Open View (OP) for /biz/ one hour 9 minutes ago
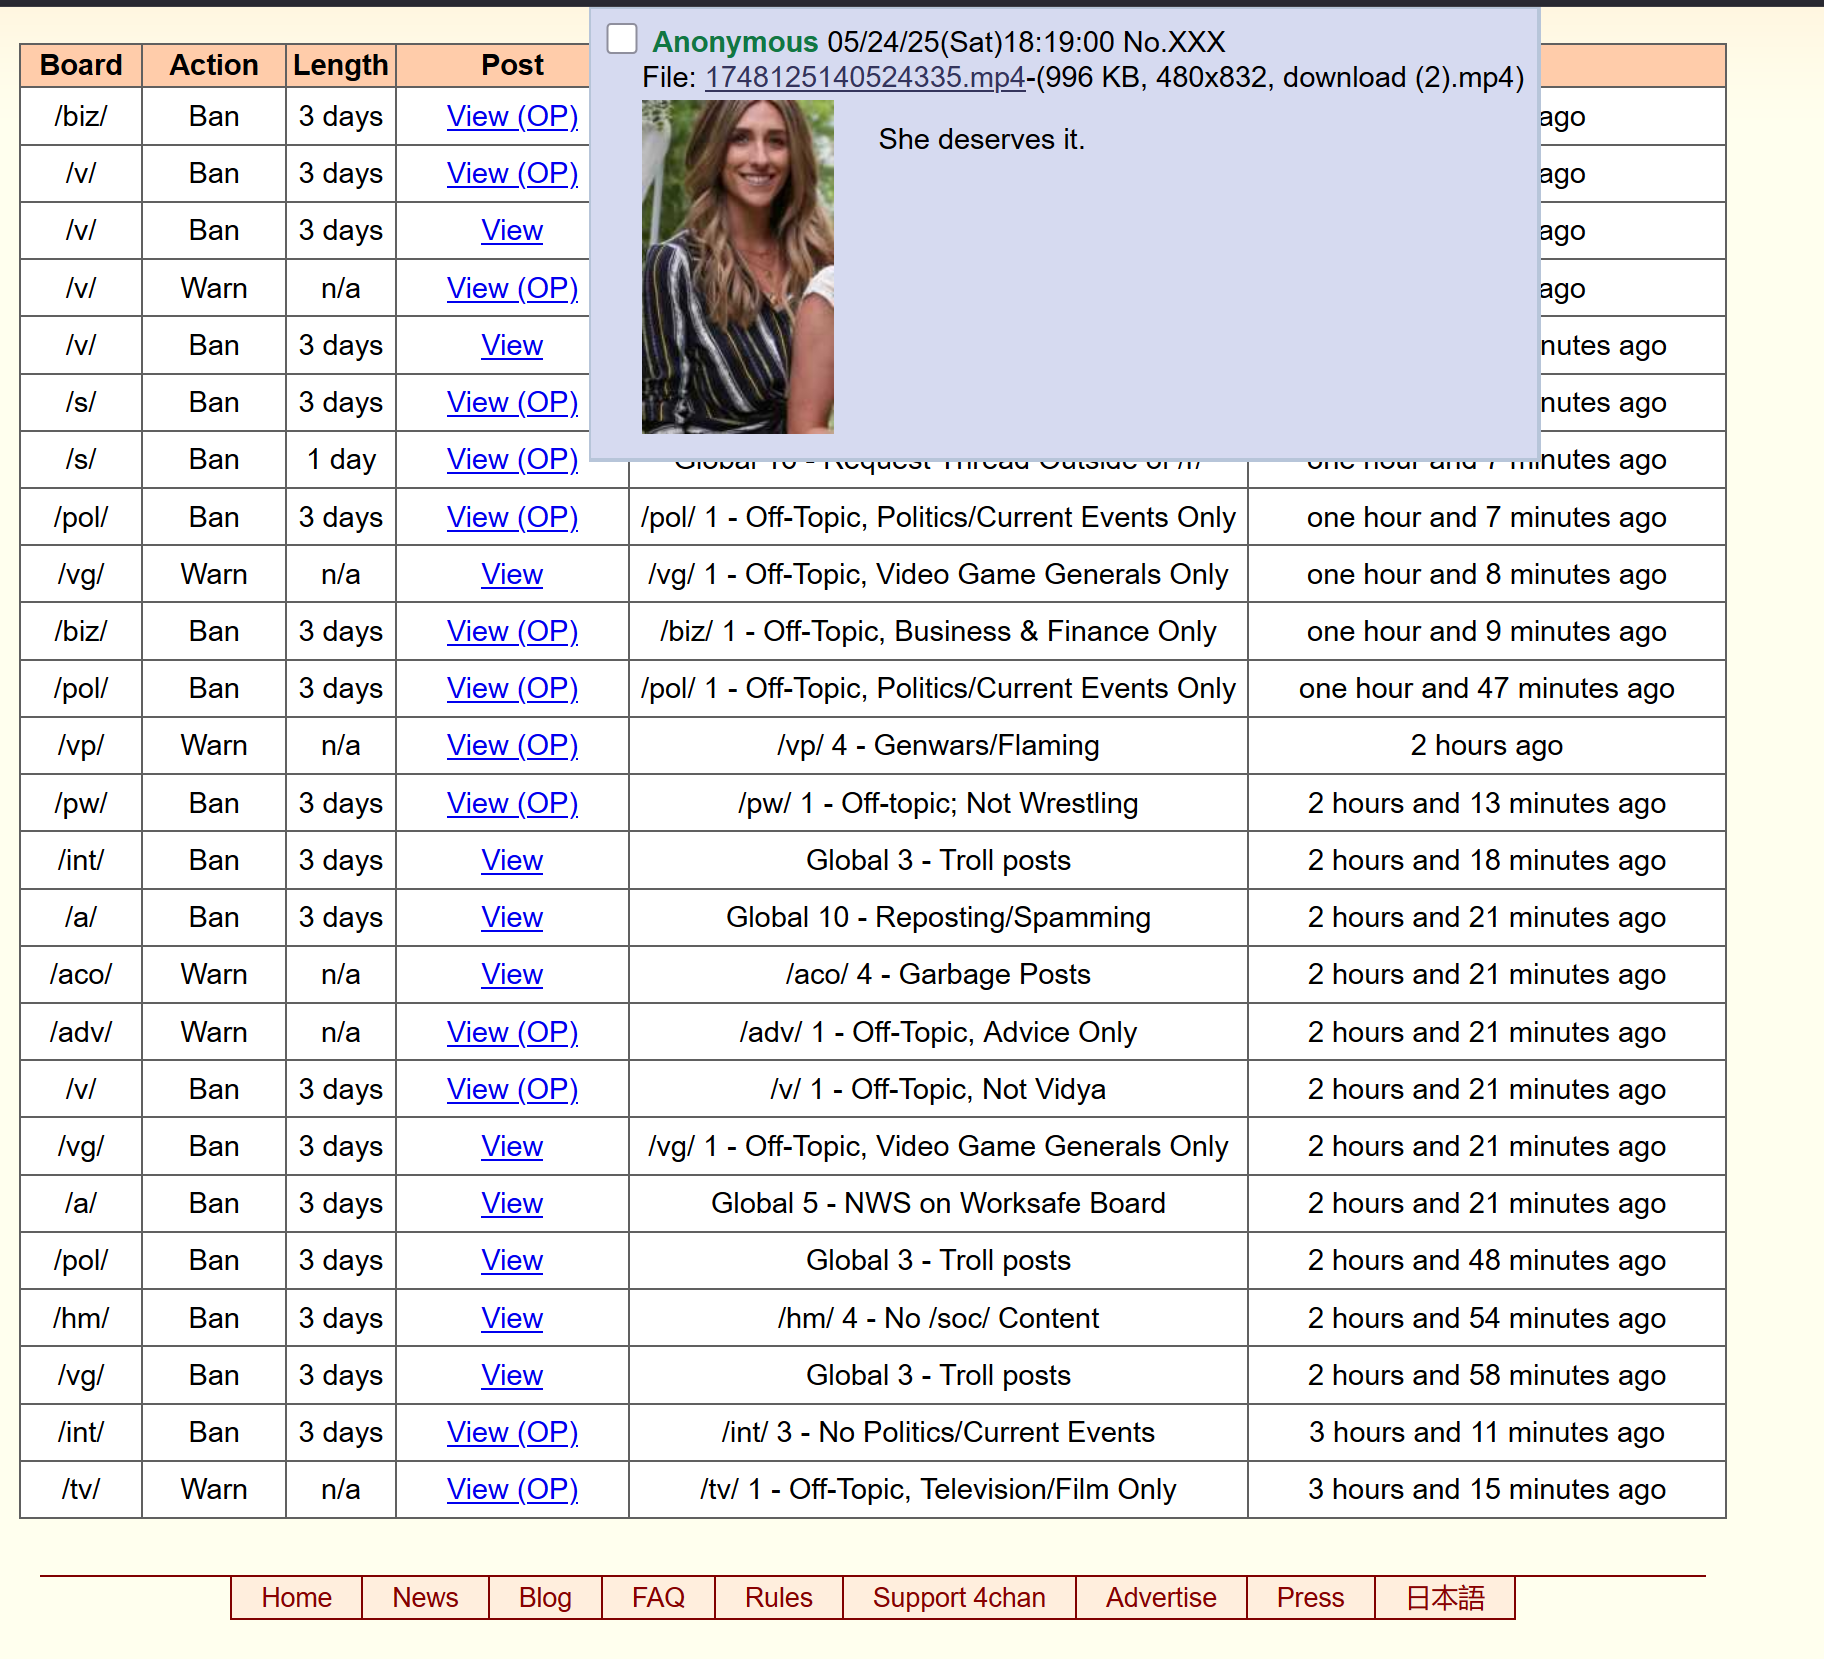This screenshot has width=1824, height=1659. pyautogui.click(x=512, y=631)
